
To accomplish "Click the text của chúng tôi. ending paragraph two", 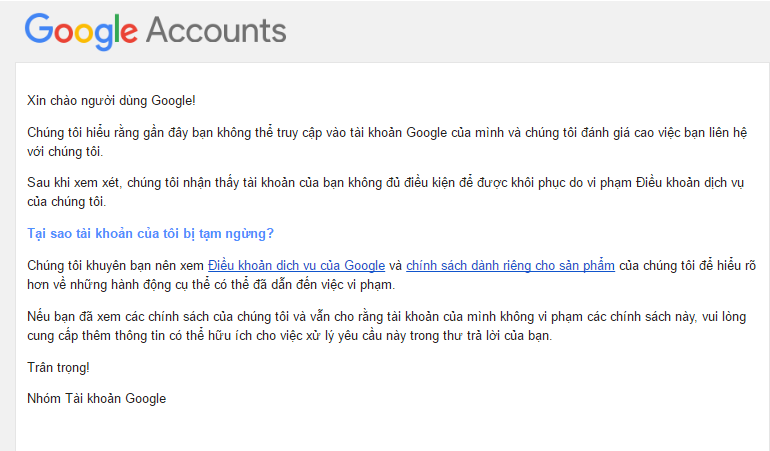I will 66,201.
